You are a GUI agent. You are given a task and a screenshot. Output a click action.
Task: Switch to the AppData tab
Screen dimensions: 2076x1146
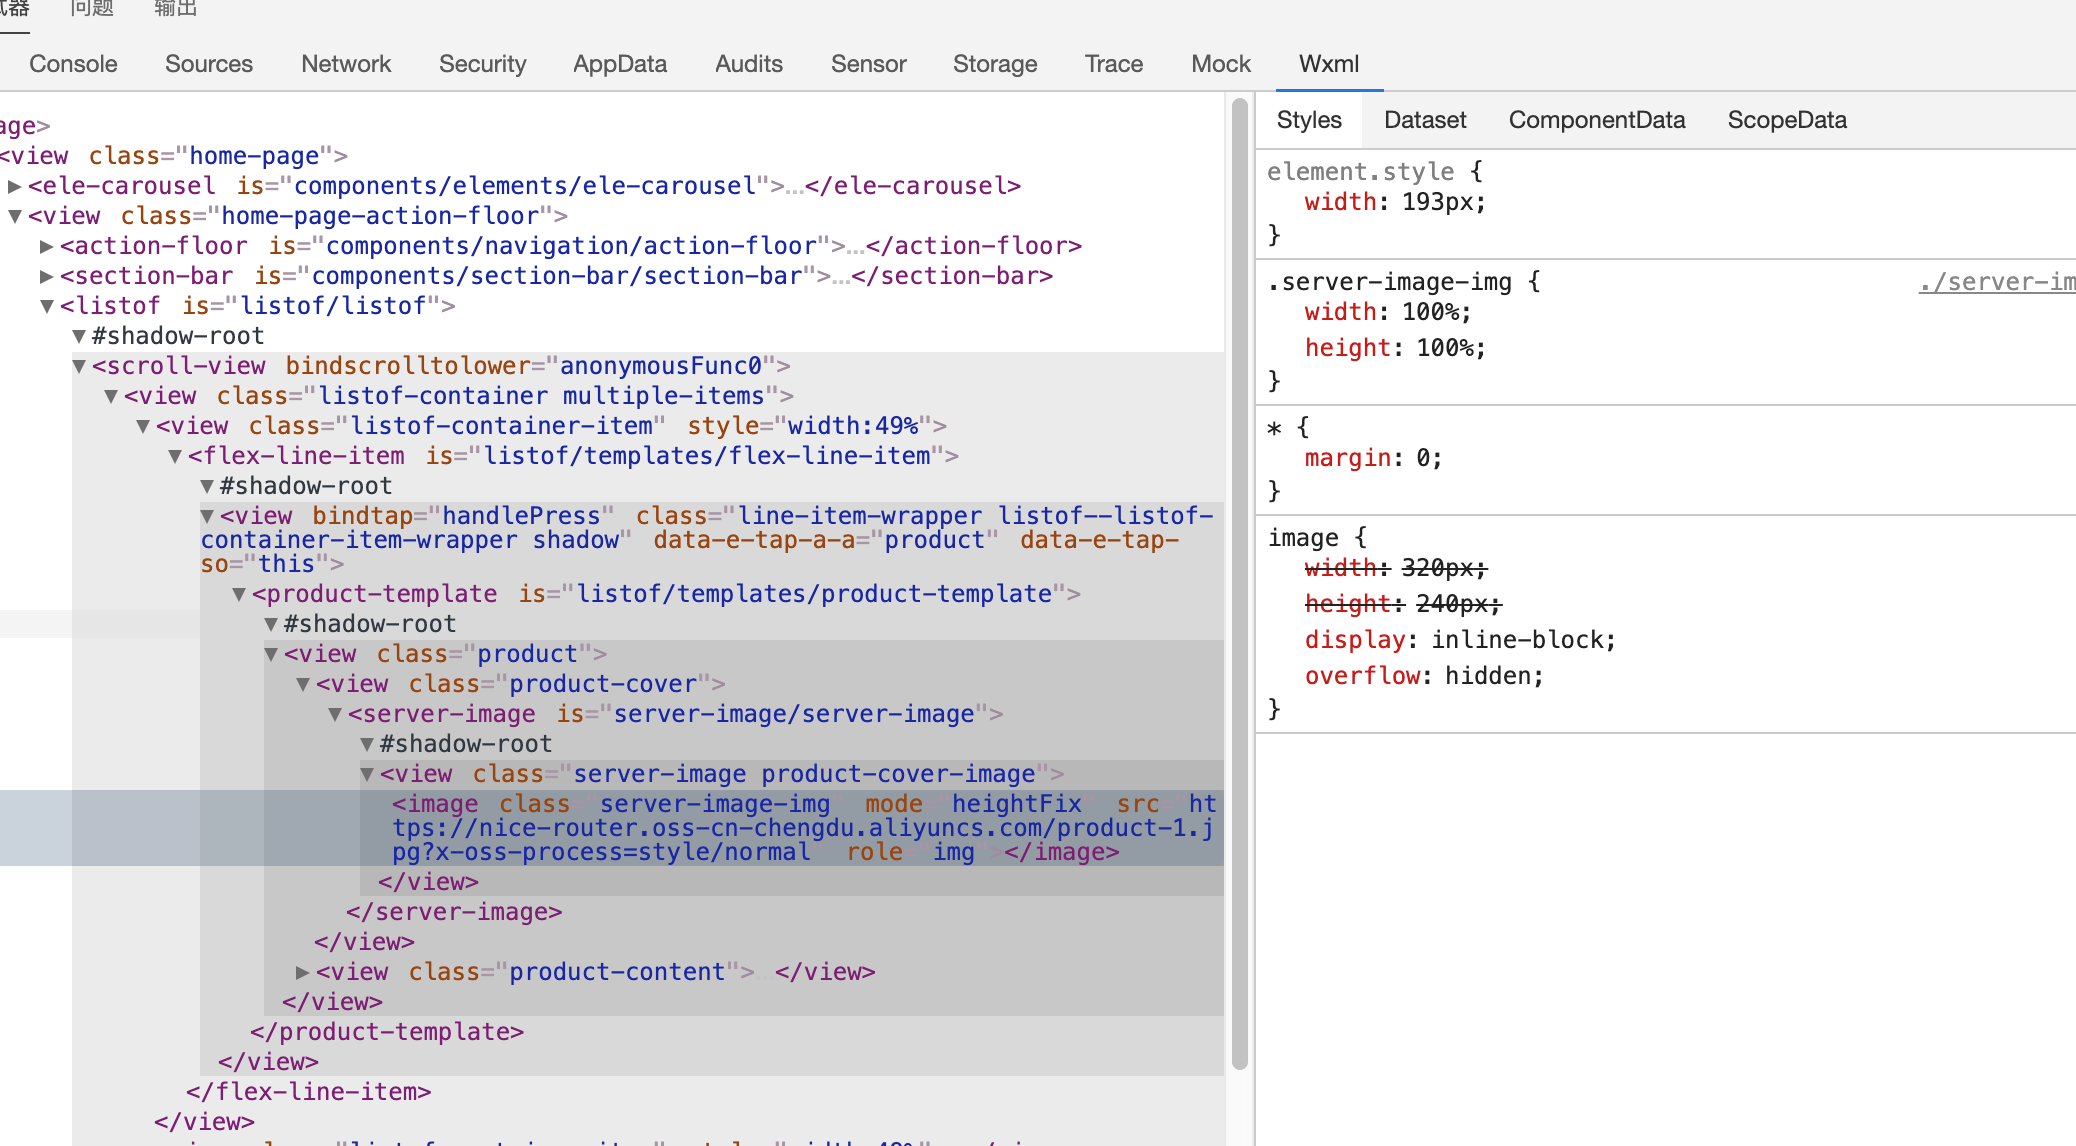click(x=620, y=64)
